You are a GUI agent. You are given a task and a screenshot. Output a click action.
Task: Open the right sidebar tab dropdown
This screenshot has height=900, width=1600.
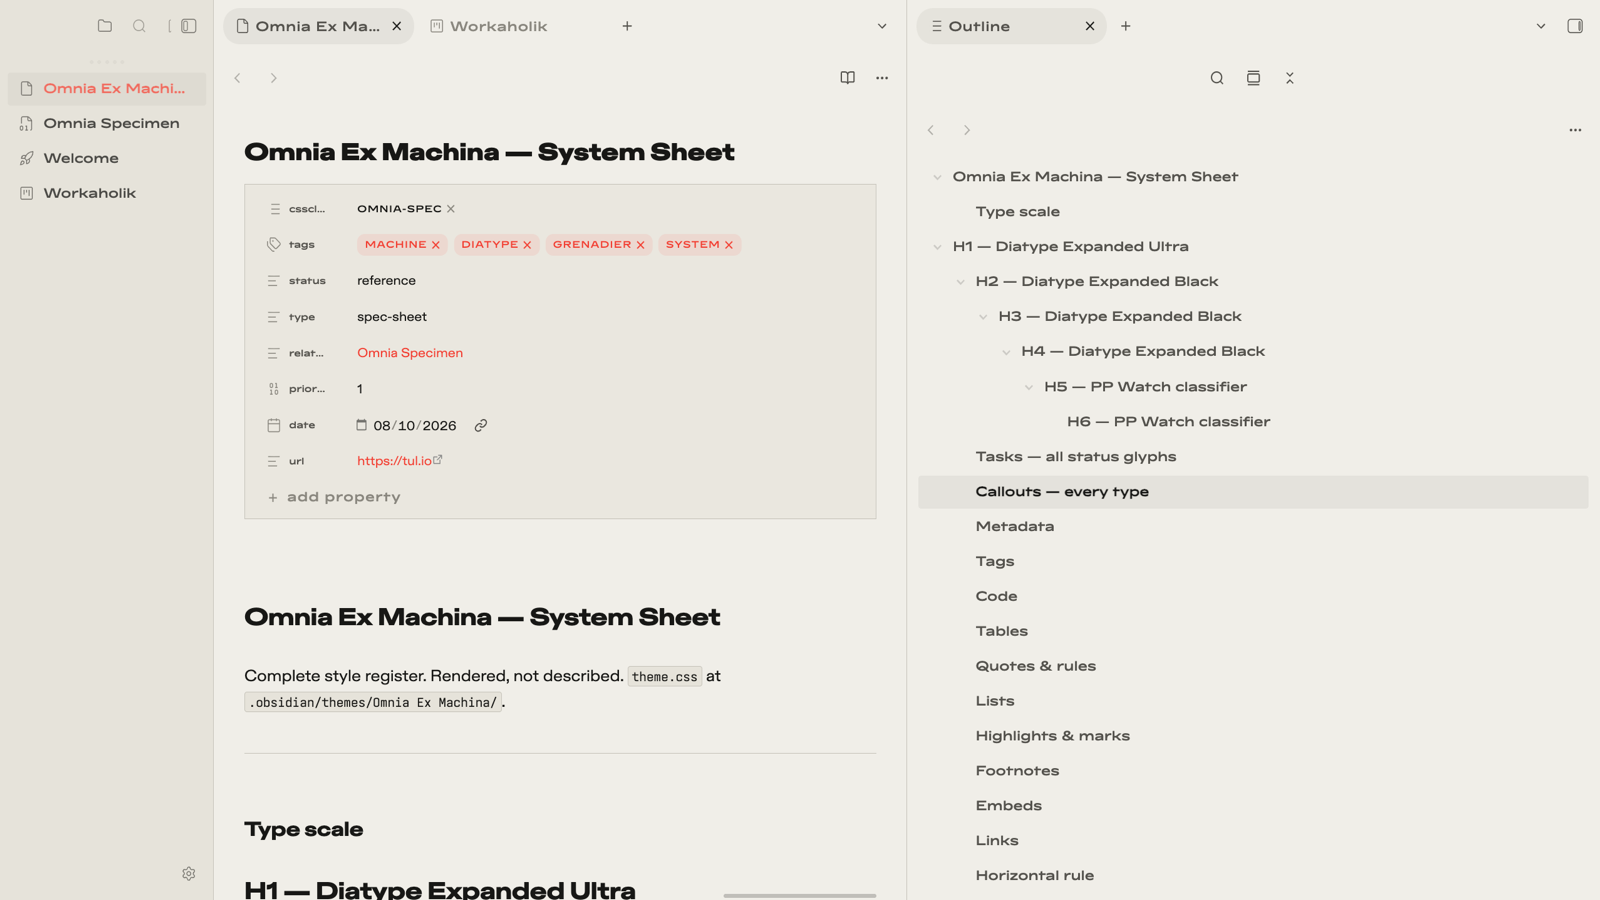(x=1541, y=26)
